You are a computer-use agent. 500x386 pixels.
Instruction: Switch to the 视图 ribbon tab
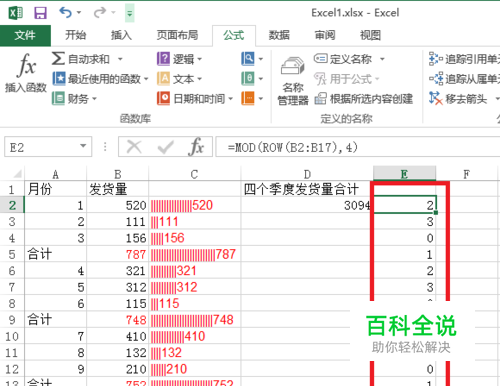coord(370,35)
